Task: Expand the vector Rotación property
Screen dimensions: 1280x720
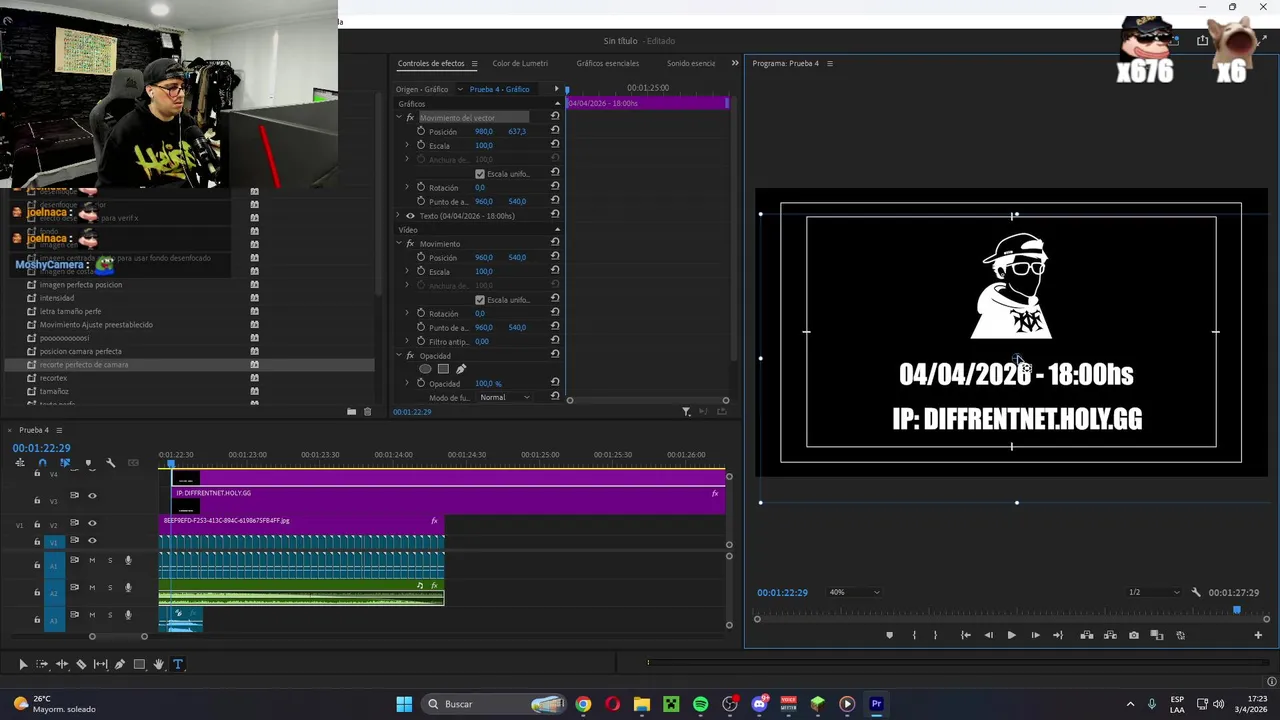Action: coord(408,187)
